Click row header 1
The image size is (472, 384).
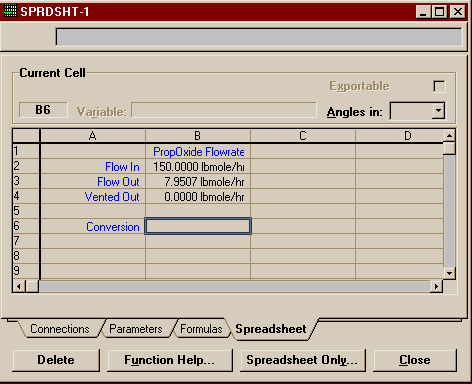coord(26,151)
